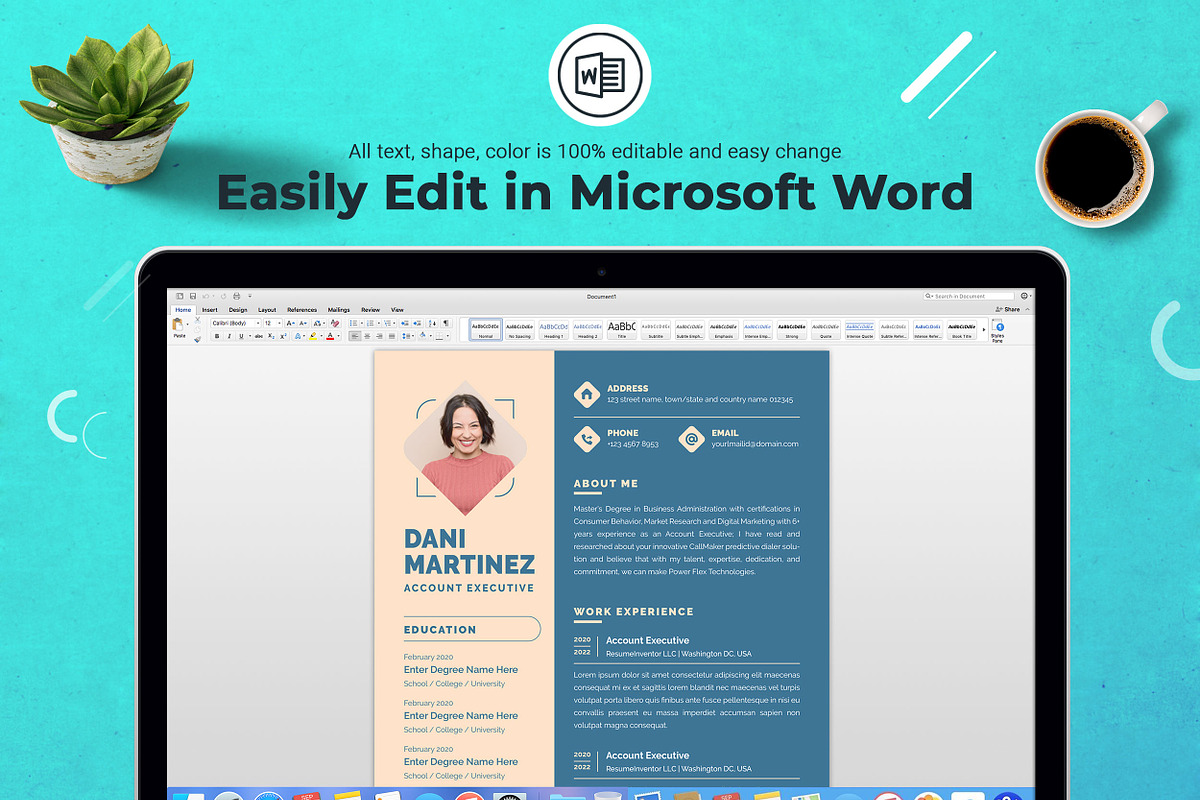Toggle Underline formatting
Viewport: 1200px width, 800px height.
241,336
